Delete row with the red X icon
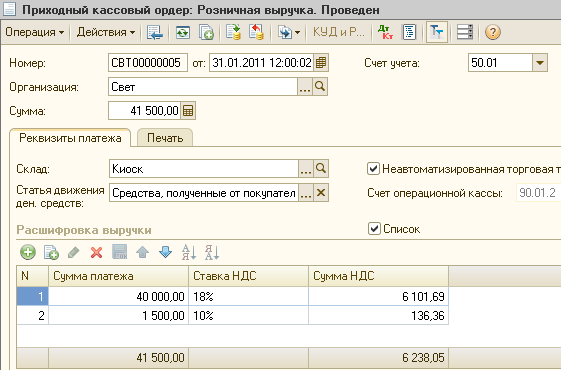 click(x=96, y=252)
